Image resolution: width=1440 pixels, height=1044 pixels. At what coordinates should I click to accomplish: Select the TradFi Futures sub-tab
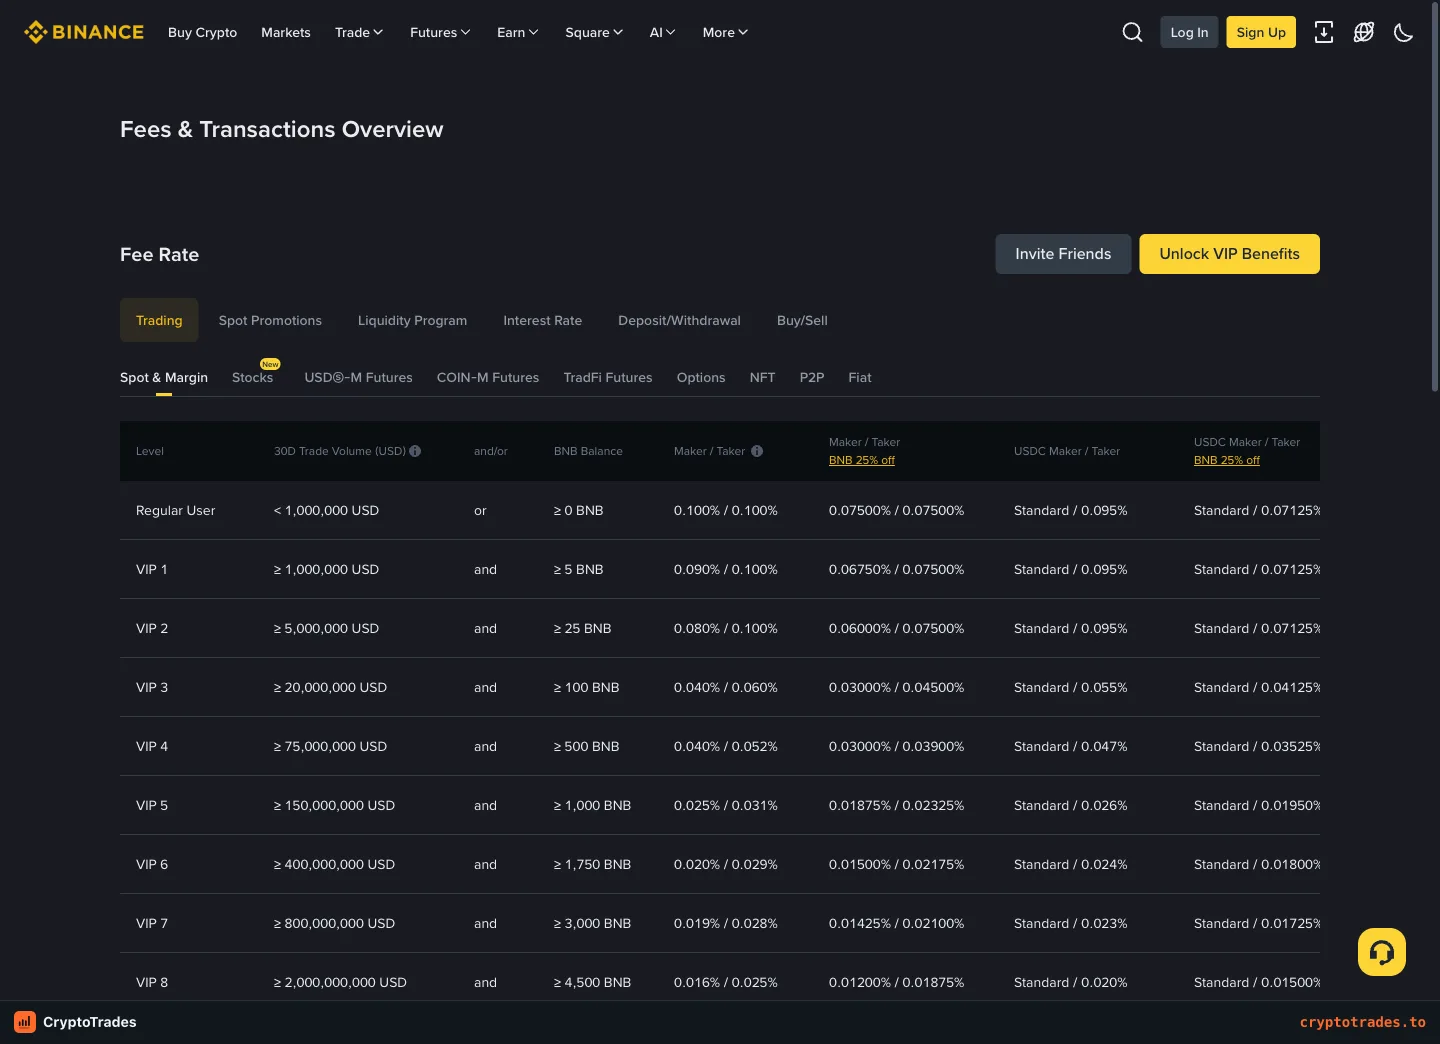click(608, 377)
